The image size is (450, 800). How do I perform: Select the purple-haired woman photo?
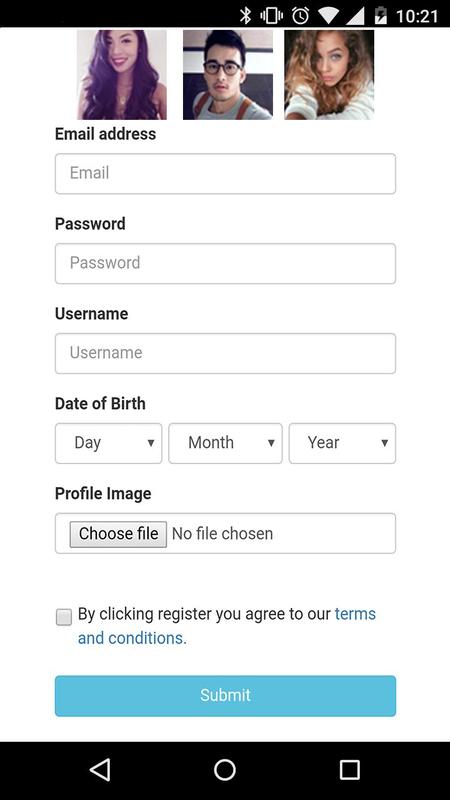click(122, 74)
